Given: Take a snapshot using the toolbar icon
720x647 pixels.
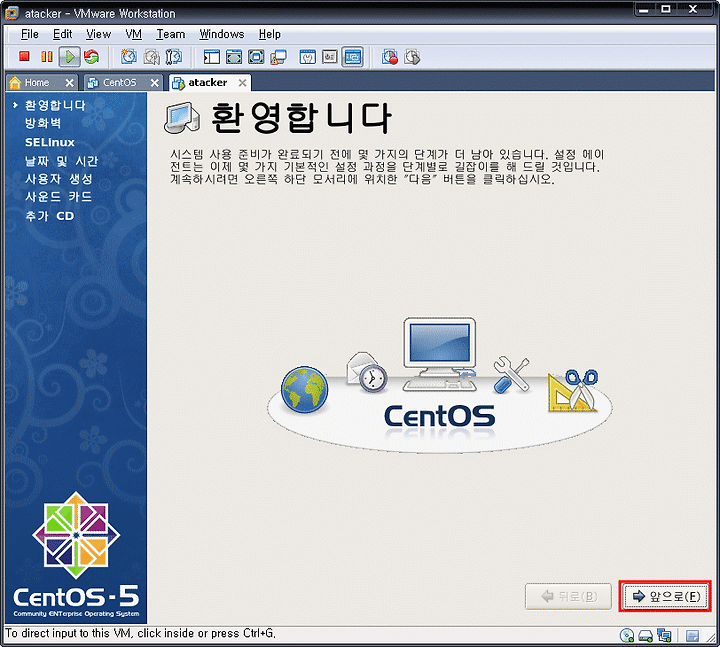Looking at the screenshot, I should 129,57.
